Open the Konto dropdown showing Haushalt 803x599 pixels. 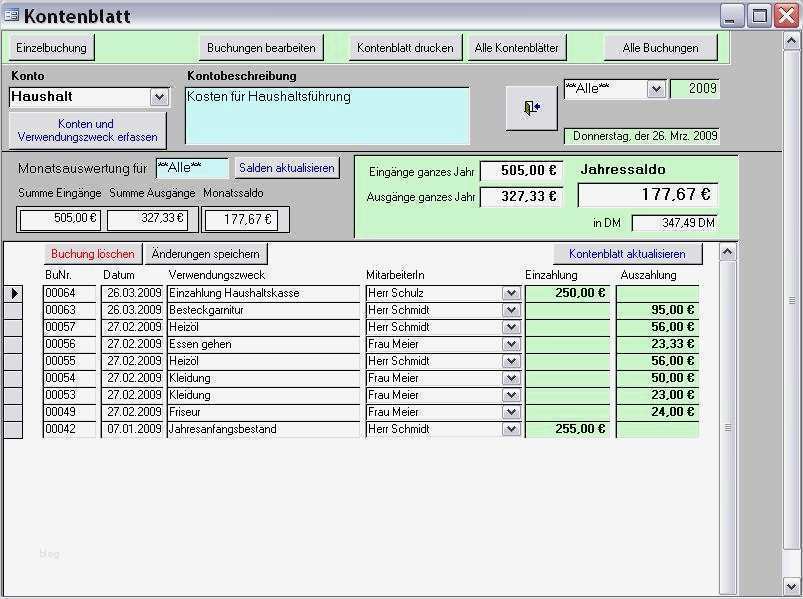(160, 97)
